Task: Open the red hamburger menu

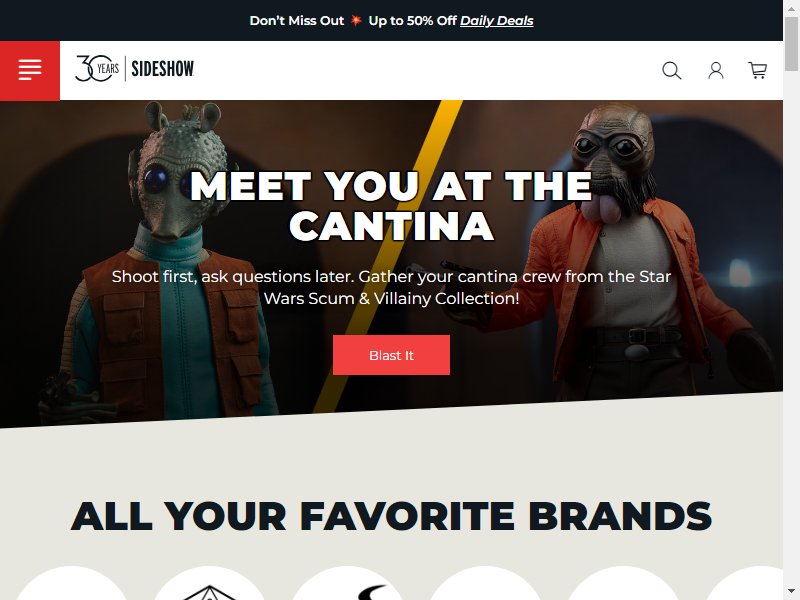Action: (x=30, y=70)
